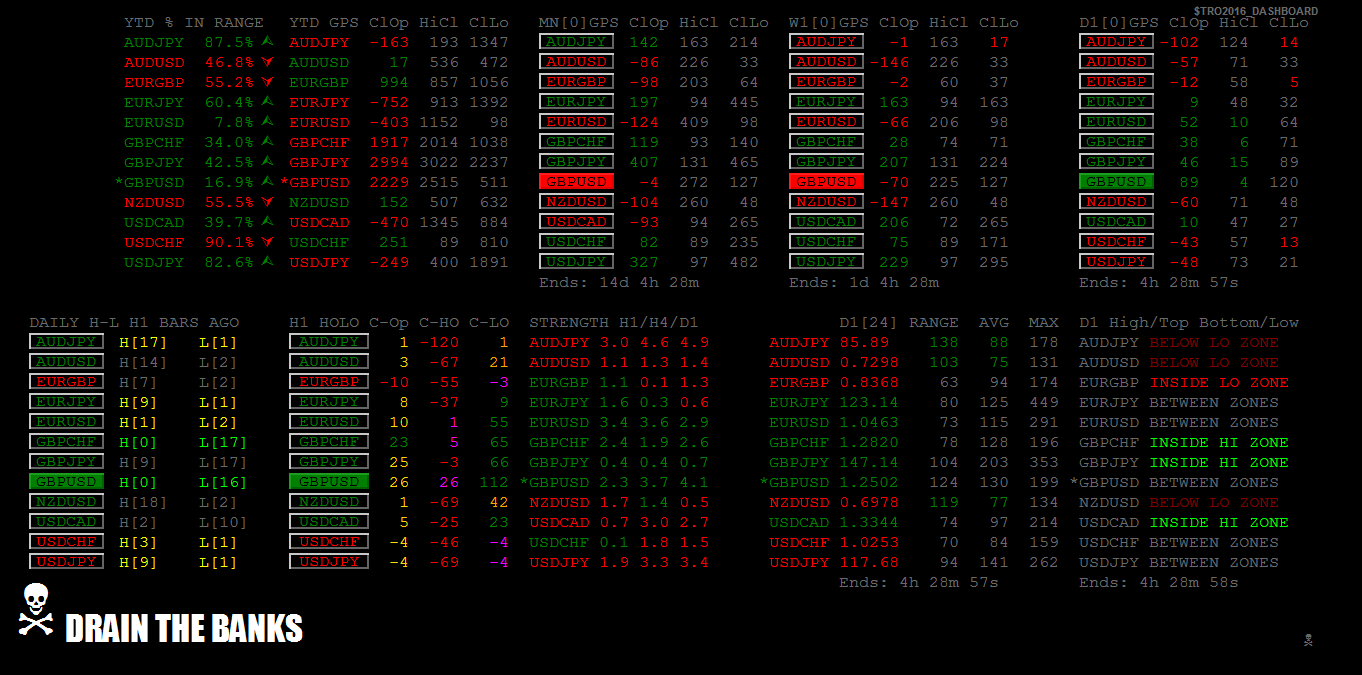The image size is (1362, 675).
Task: Select the green-filled GBPUSD box in D1[0]GPS
Action: point(1116,182)
